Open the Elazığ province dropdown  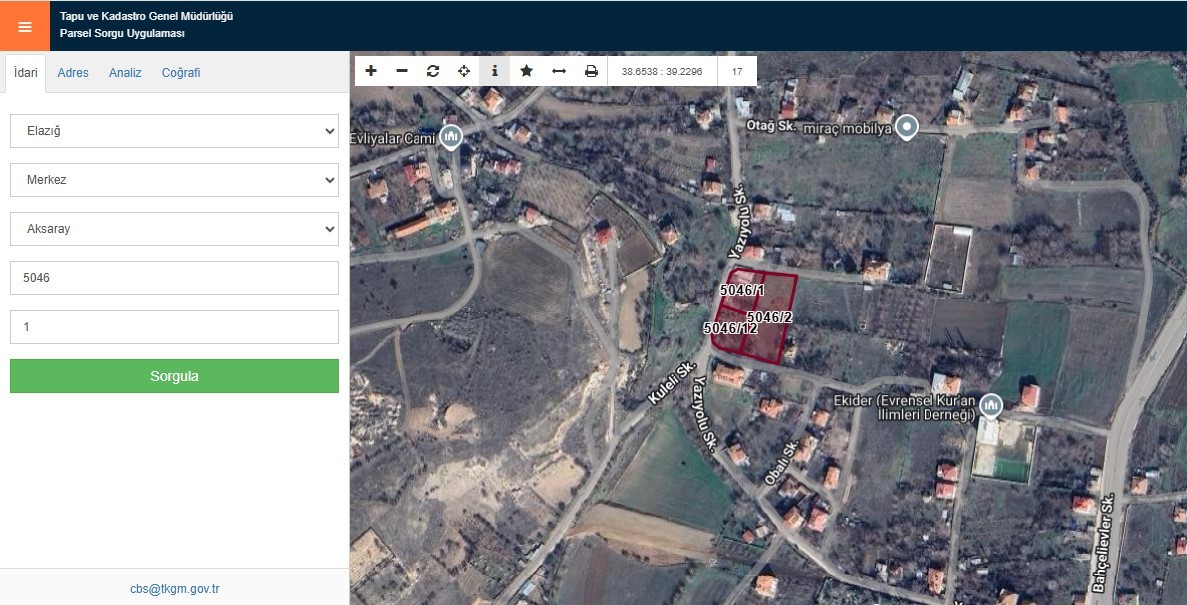174,131
